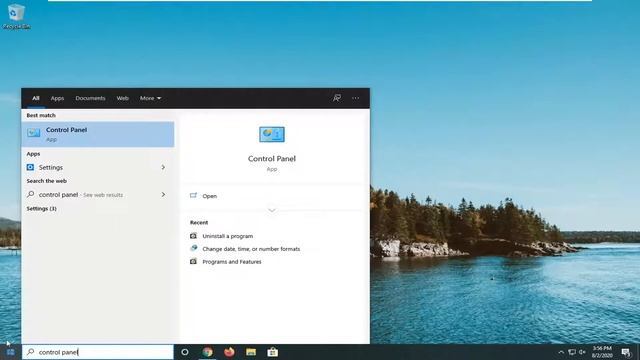This screenshot has height=360, width=640.
Task: Expand the More filter dropdown
Action: coord(150,98)
